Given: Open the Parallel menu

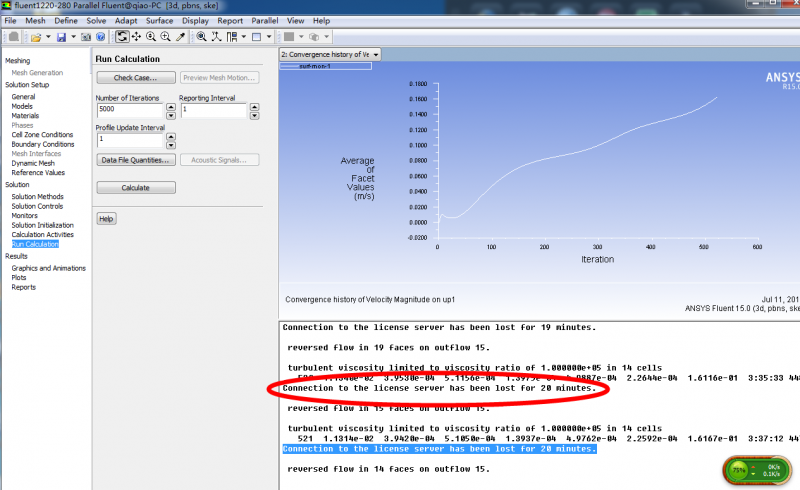Looking at the screenshot, I should (x=264, y=21).
